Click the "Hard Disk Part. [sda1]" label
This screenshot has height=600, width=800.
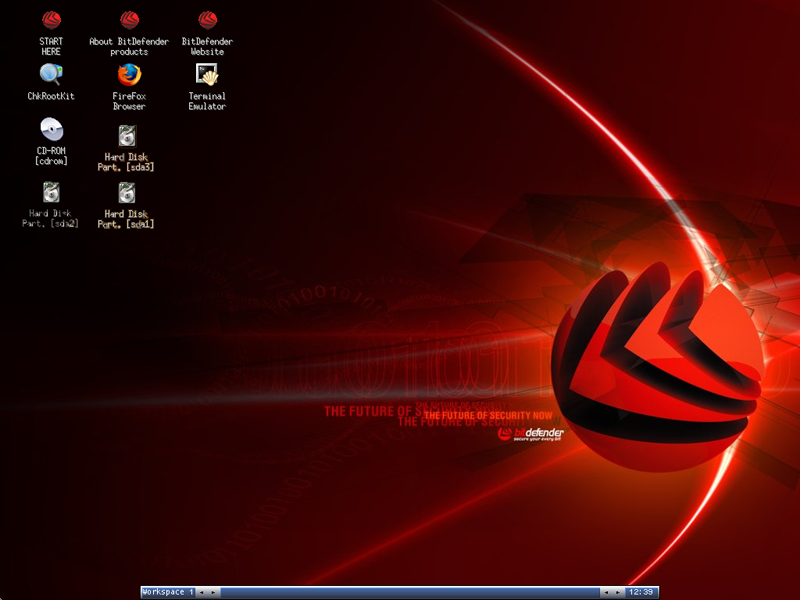[126, 219]
